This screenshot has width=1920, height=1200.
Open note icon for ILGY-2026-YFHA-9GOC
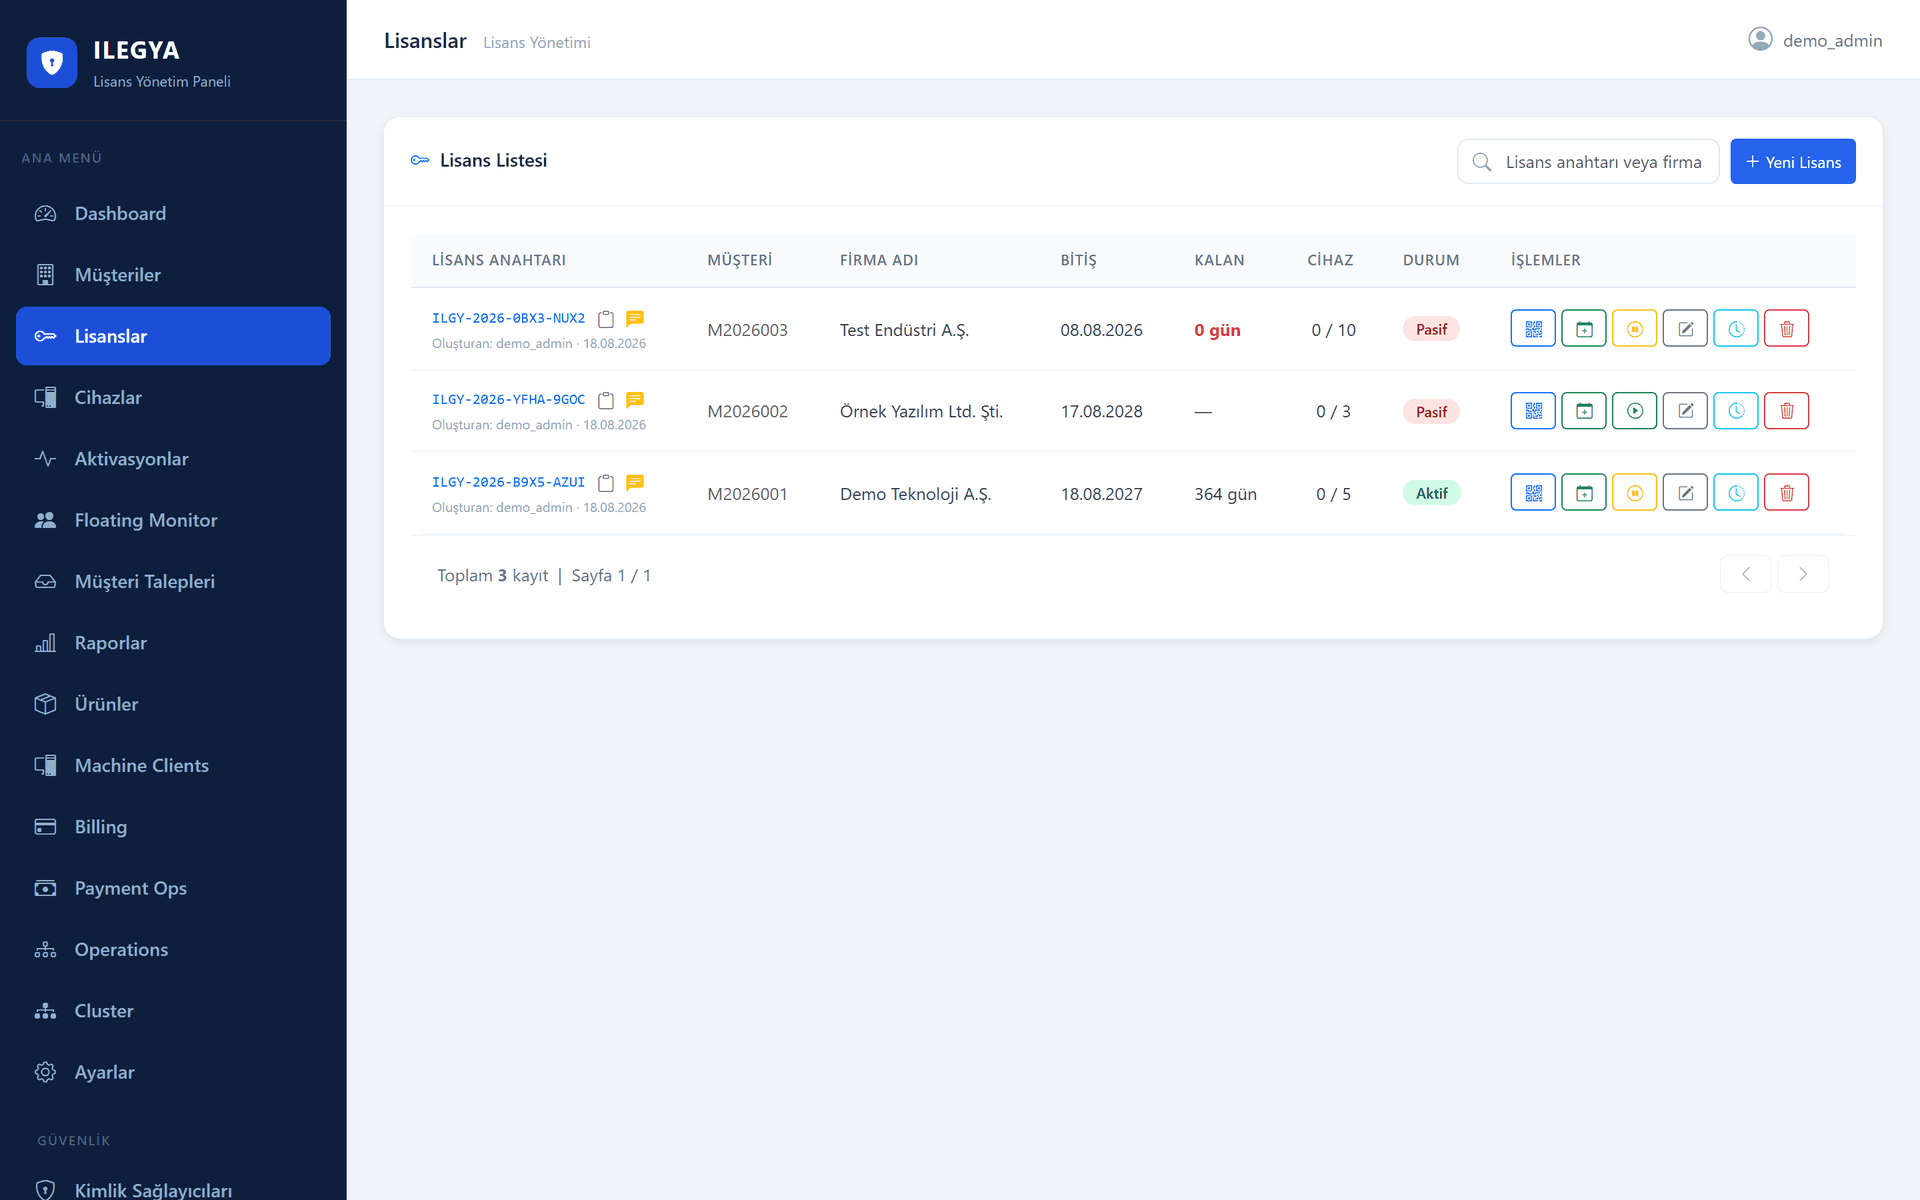pos(635,400)
